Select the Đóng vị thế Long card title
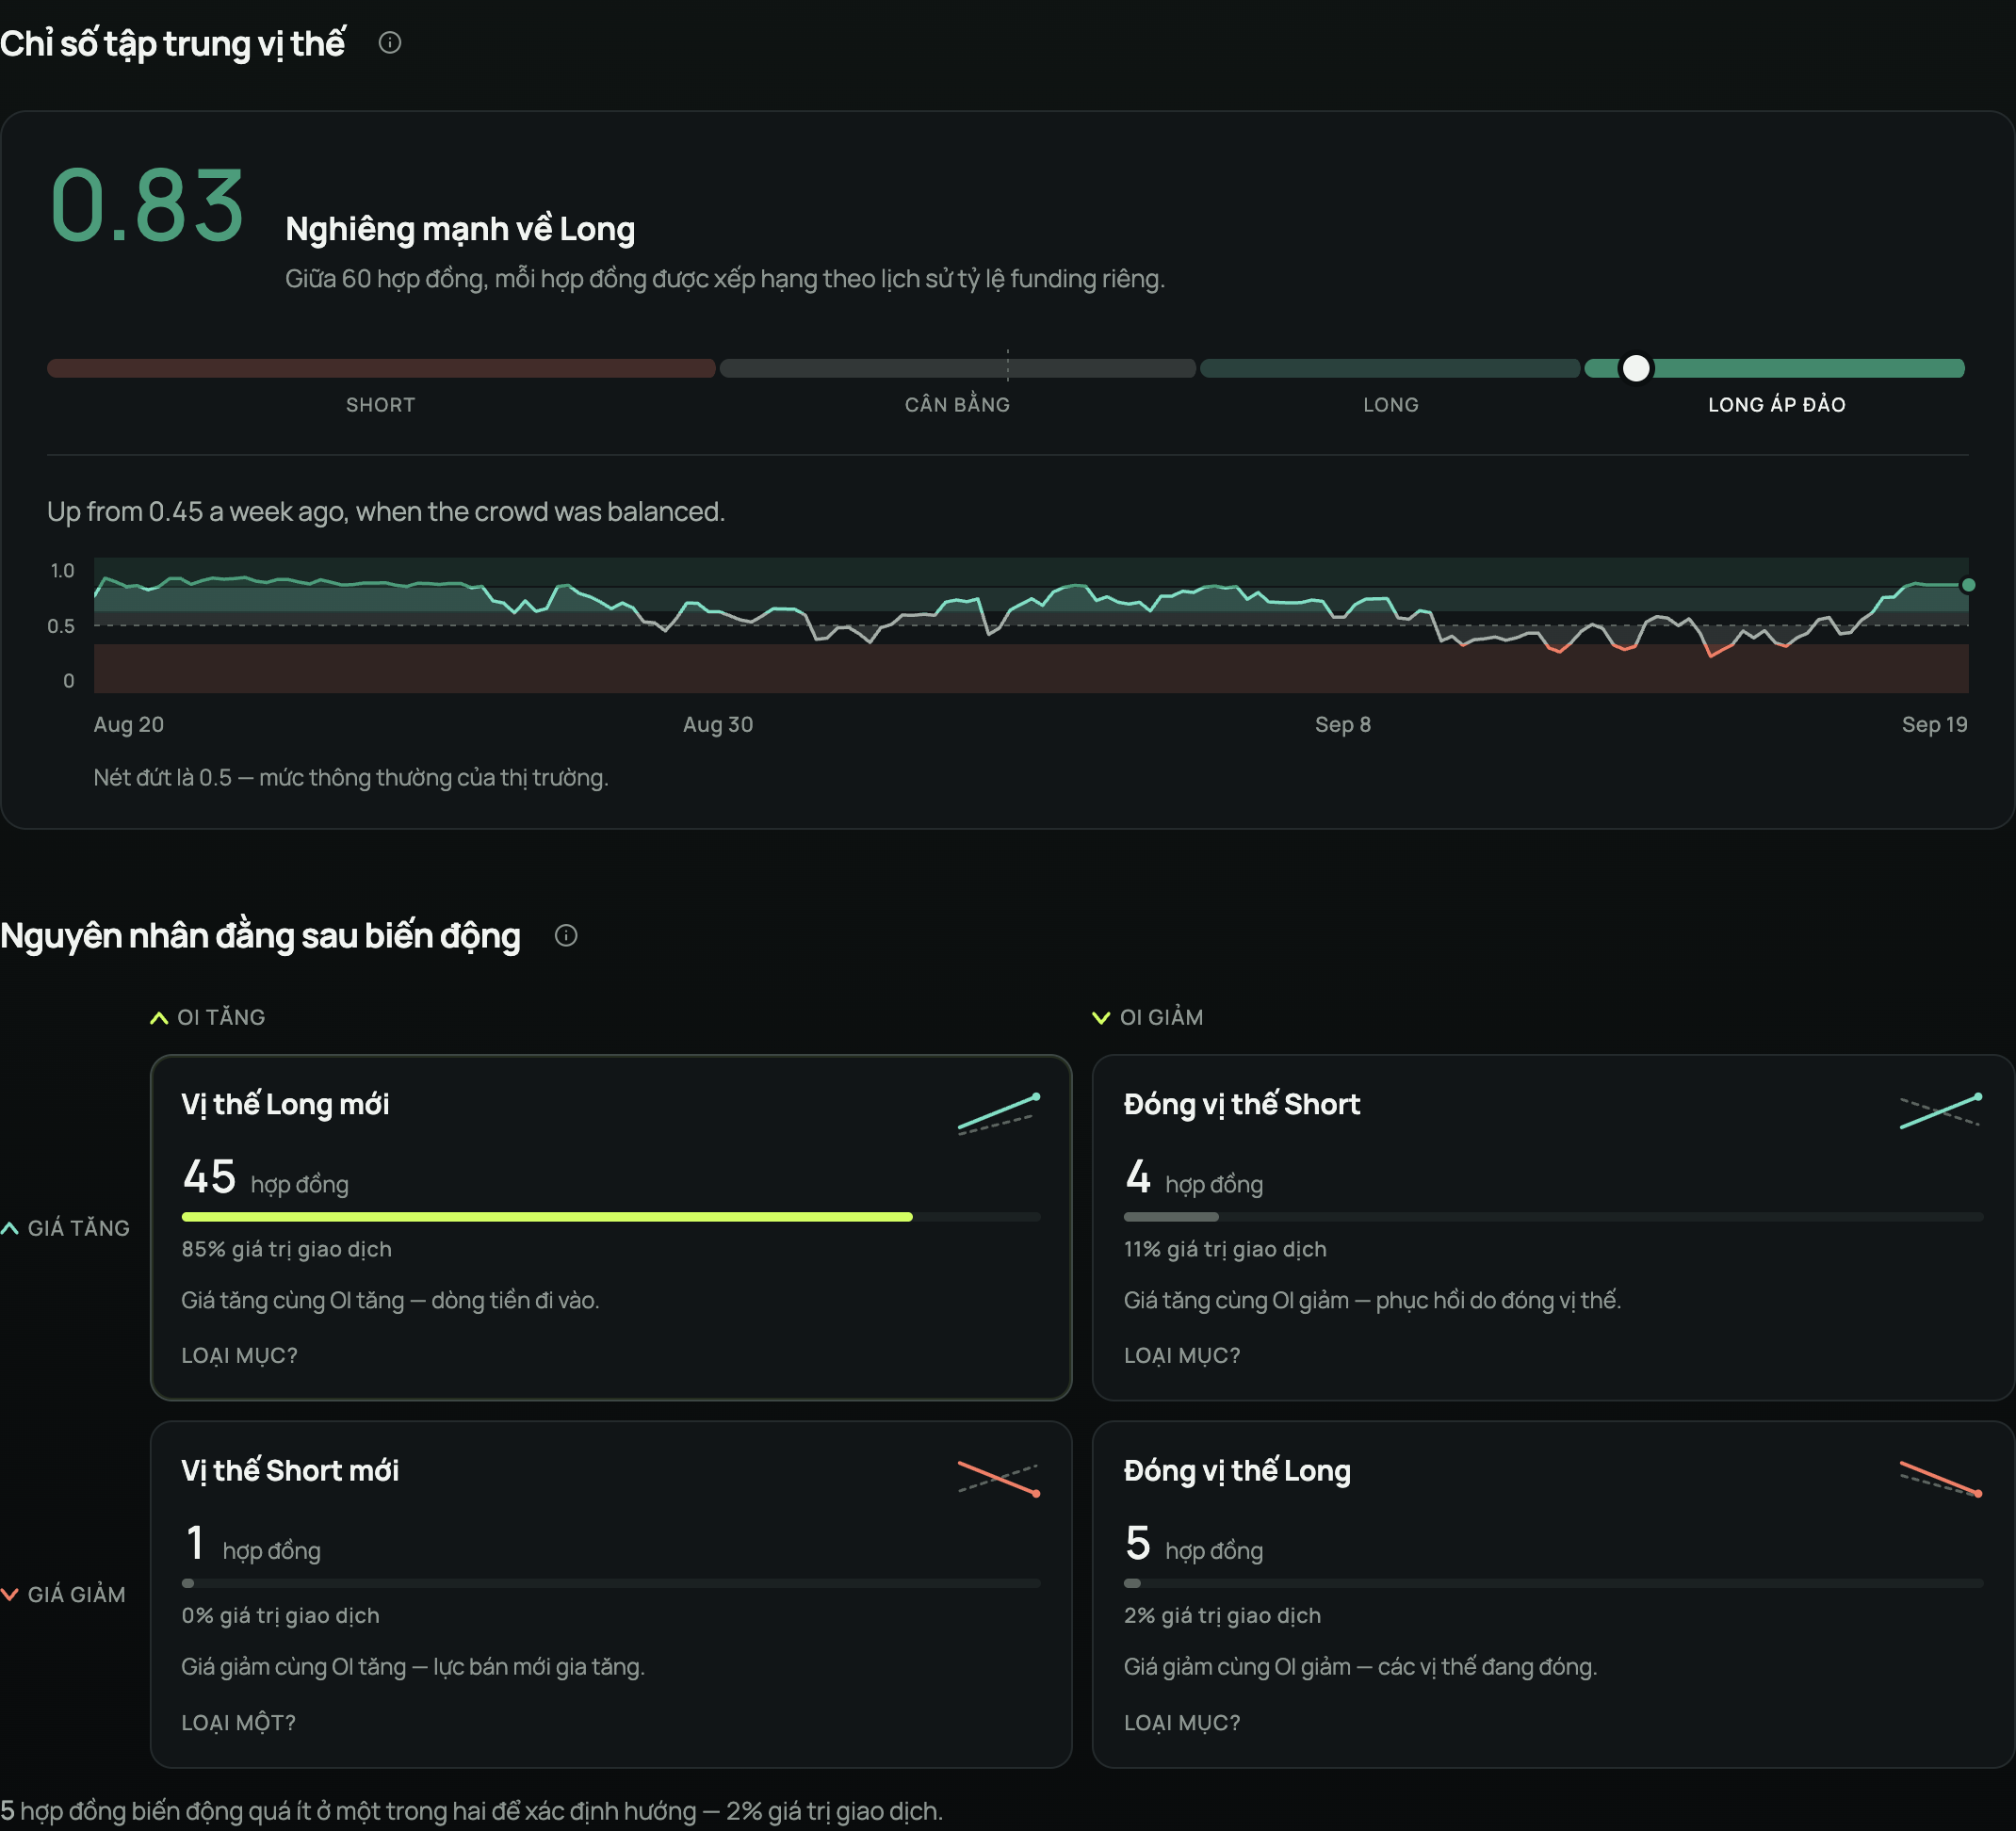2016x1831 pixels. [1237, 1471]
